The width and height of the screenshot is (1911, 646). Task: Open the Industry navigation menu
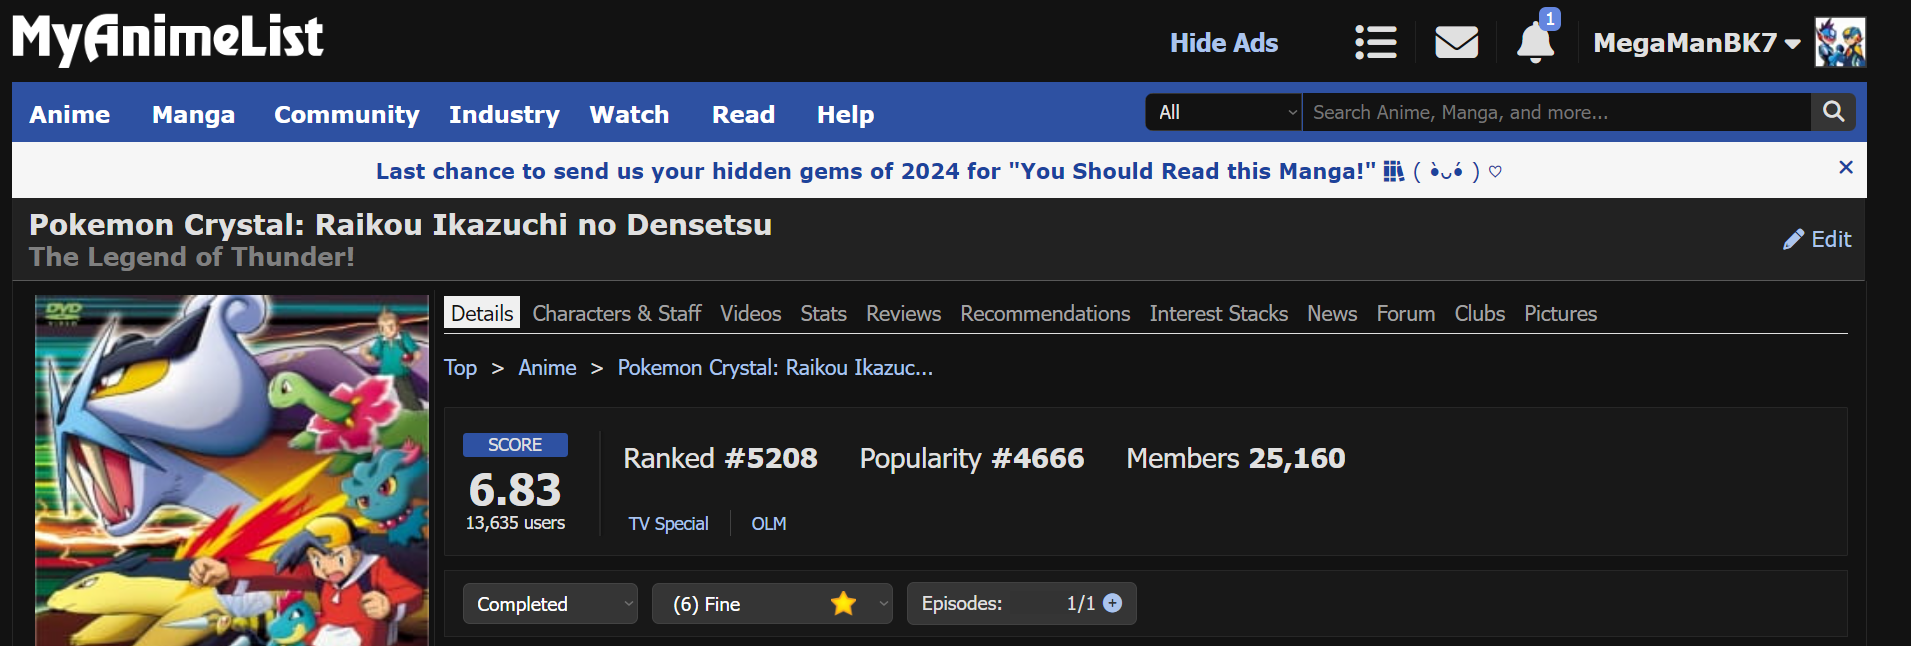[x=504, y=115]
